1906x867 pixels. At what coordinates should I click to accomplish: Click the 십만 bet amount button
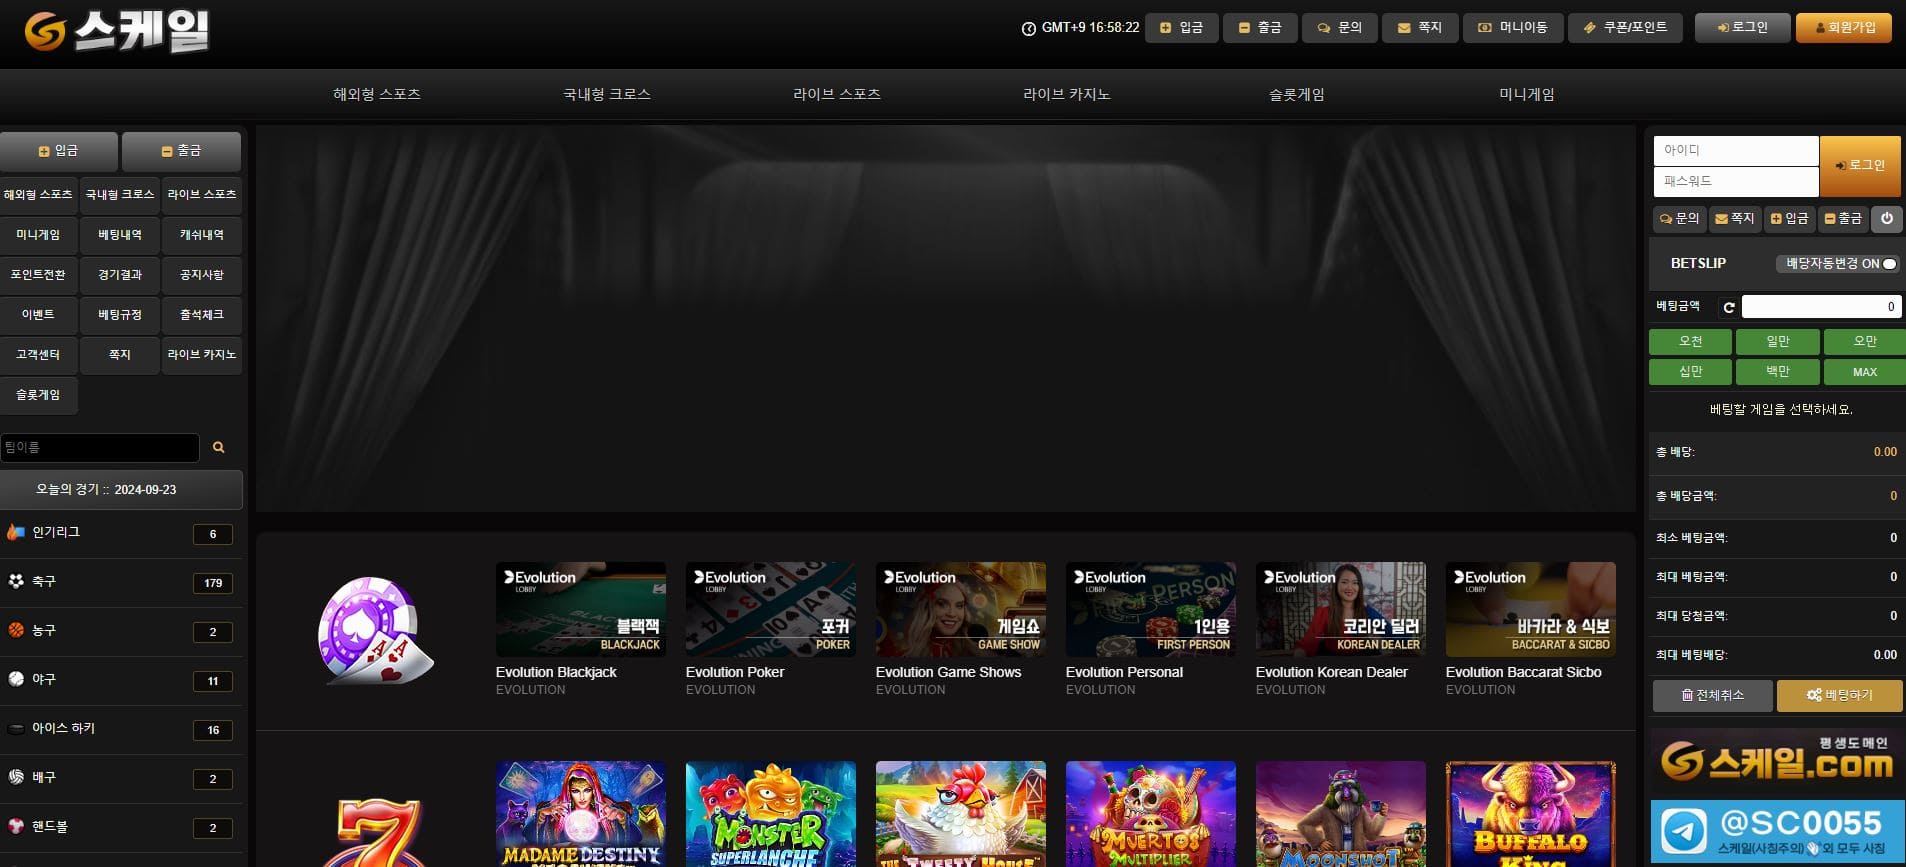(1690, 371)
